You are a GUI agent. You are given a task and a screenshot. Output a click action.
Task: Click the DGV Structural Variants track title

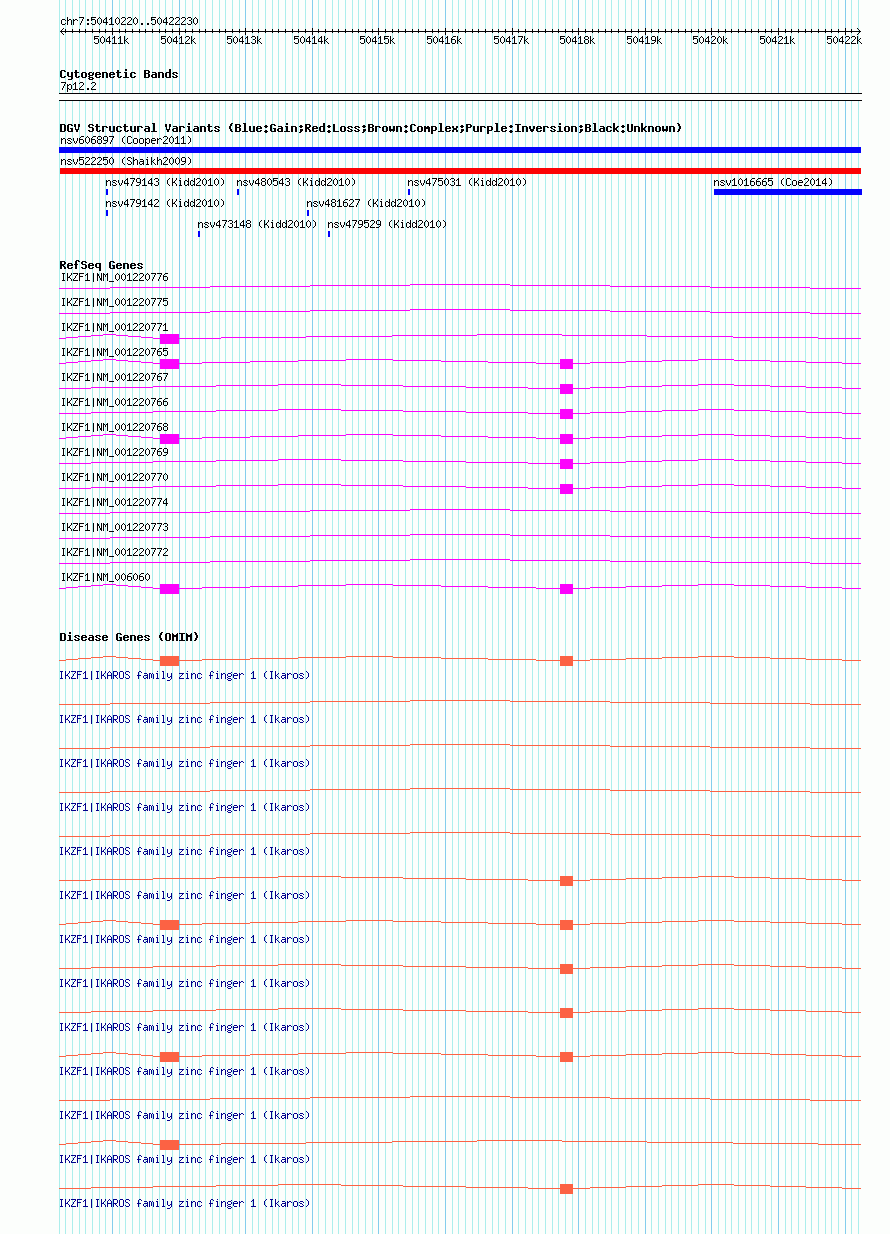coord(370,128)
